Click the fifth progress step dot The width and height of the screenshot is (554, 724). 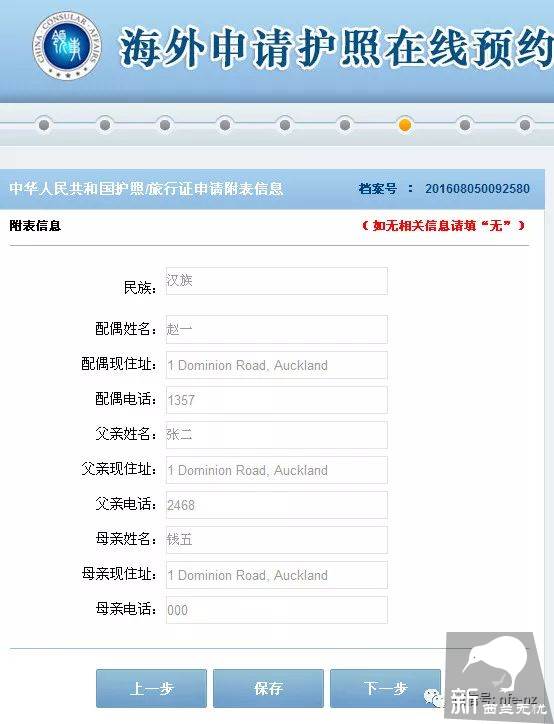tap(285, 125)
